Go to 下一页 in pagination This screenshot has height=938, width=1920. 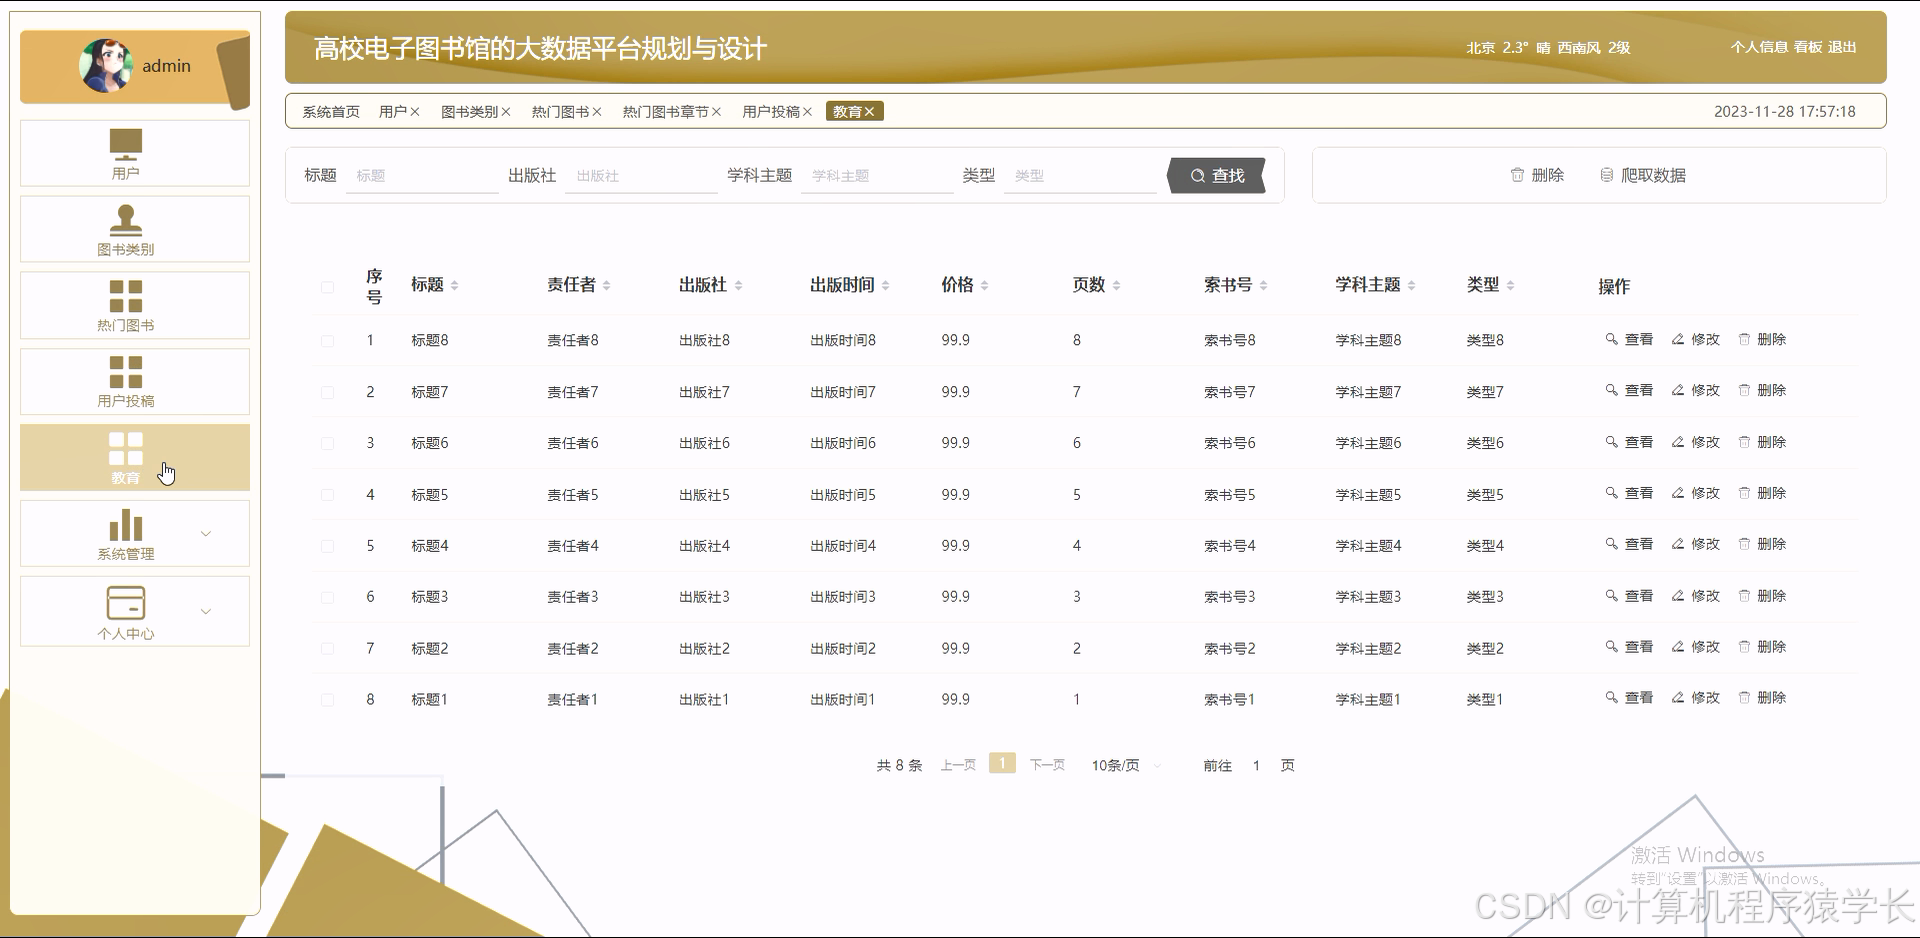pos(1047,765)
